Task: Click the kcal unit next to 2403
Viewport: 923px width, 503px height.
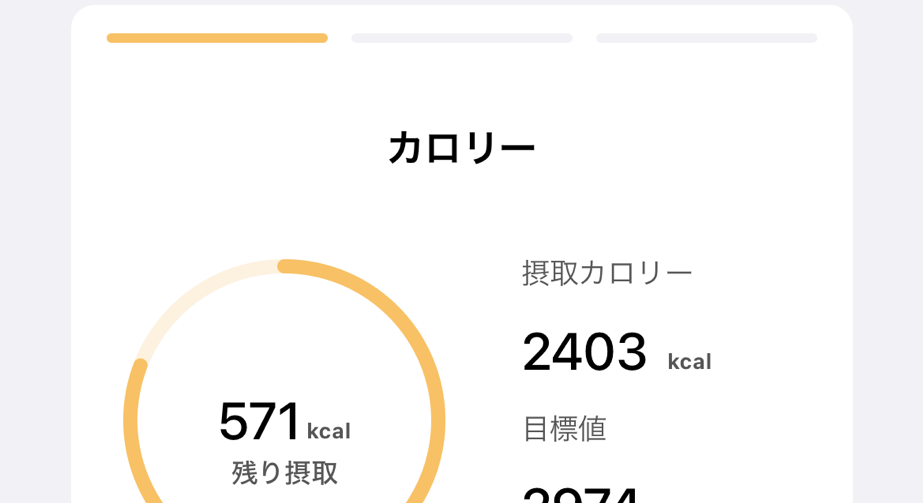Action: click(x=689, y=362)
